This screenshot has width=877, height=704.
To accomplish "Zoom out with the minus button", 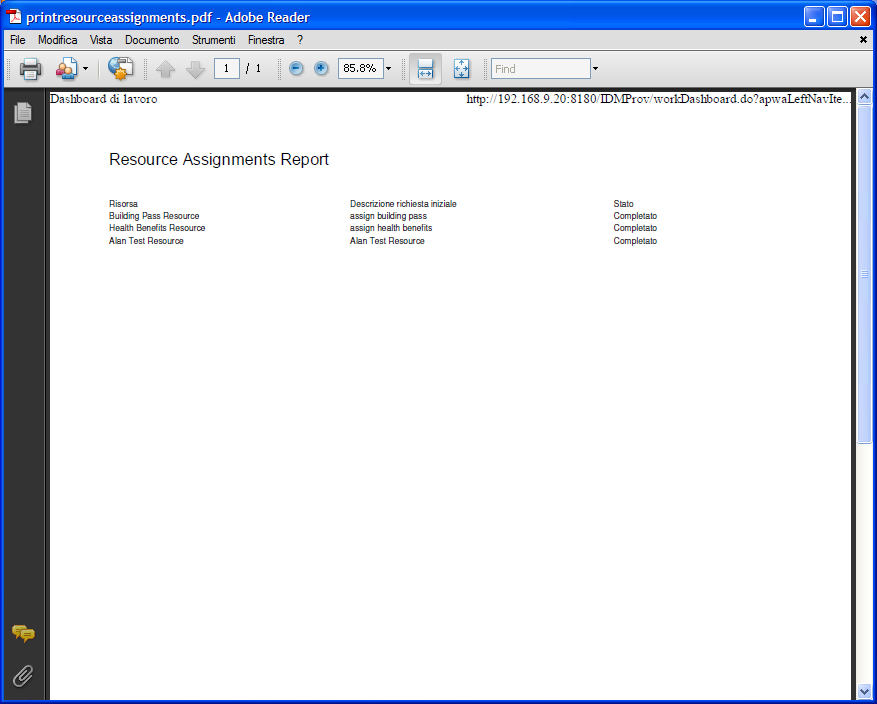I will click(296, 69).
